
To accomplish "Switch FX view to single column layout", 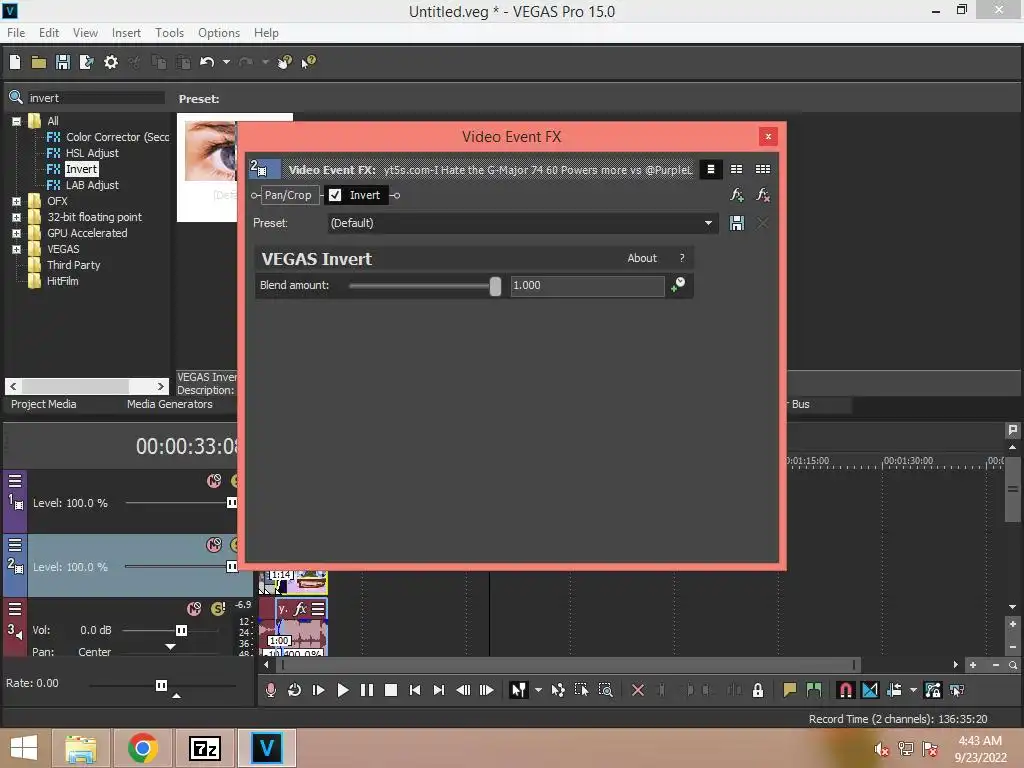I will pos(711,169).
